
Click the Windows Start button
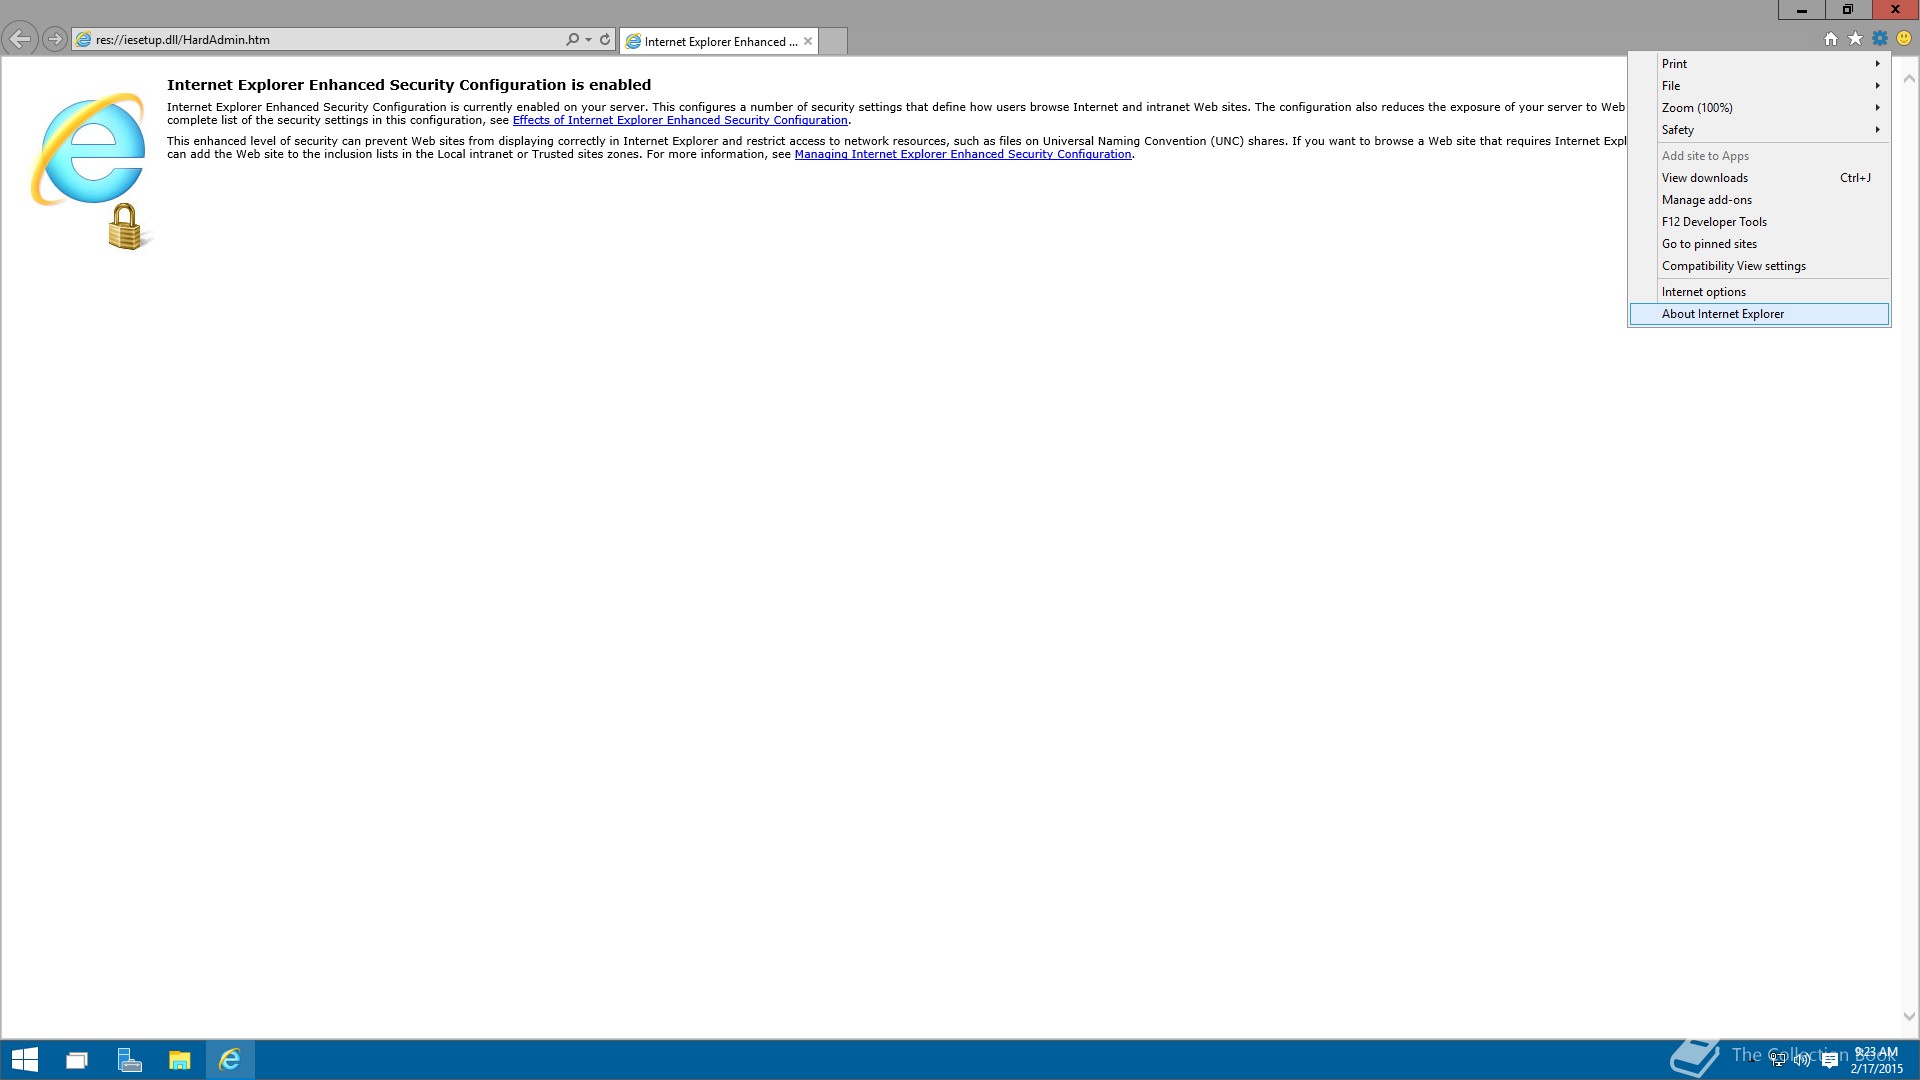click(x=24, y=1060)
